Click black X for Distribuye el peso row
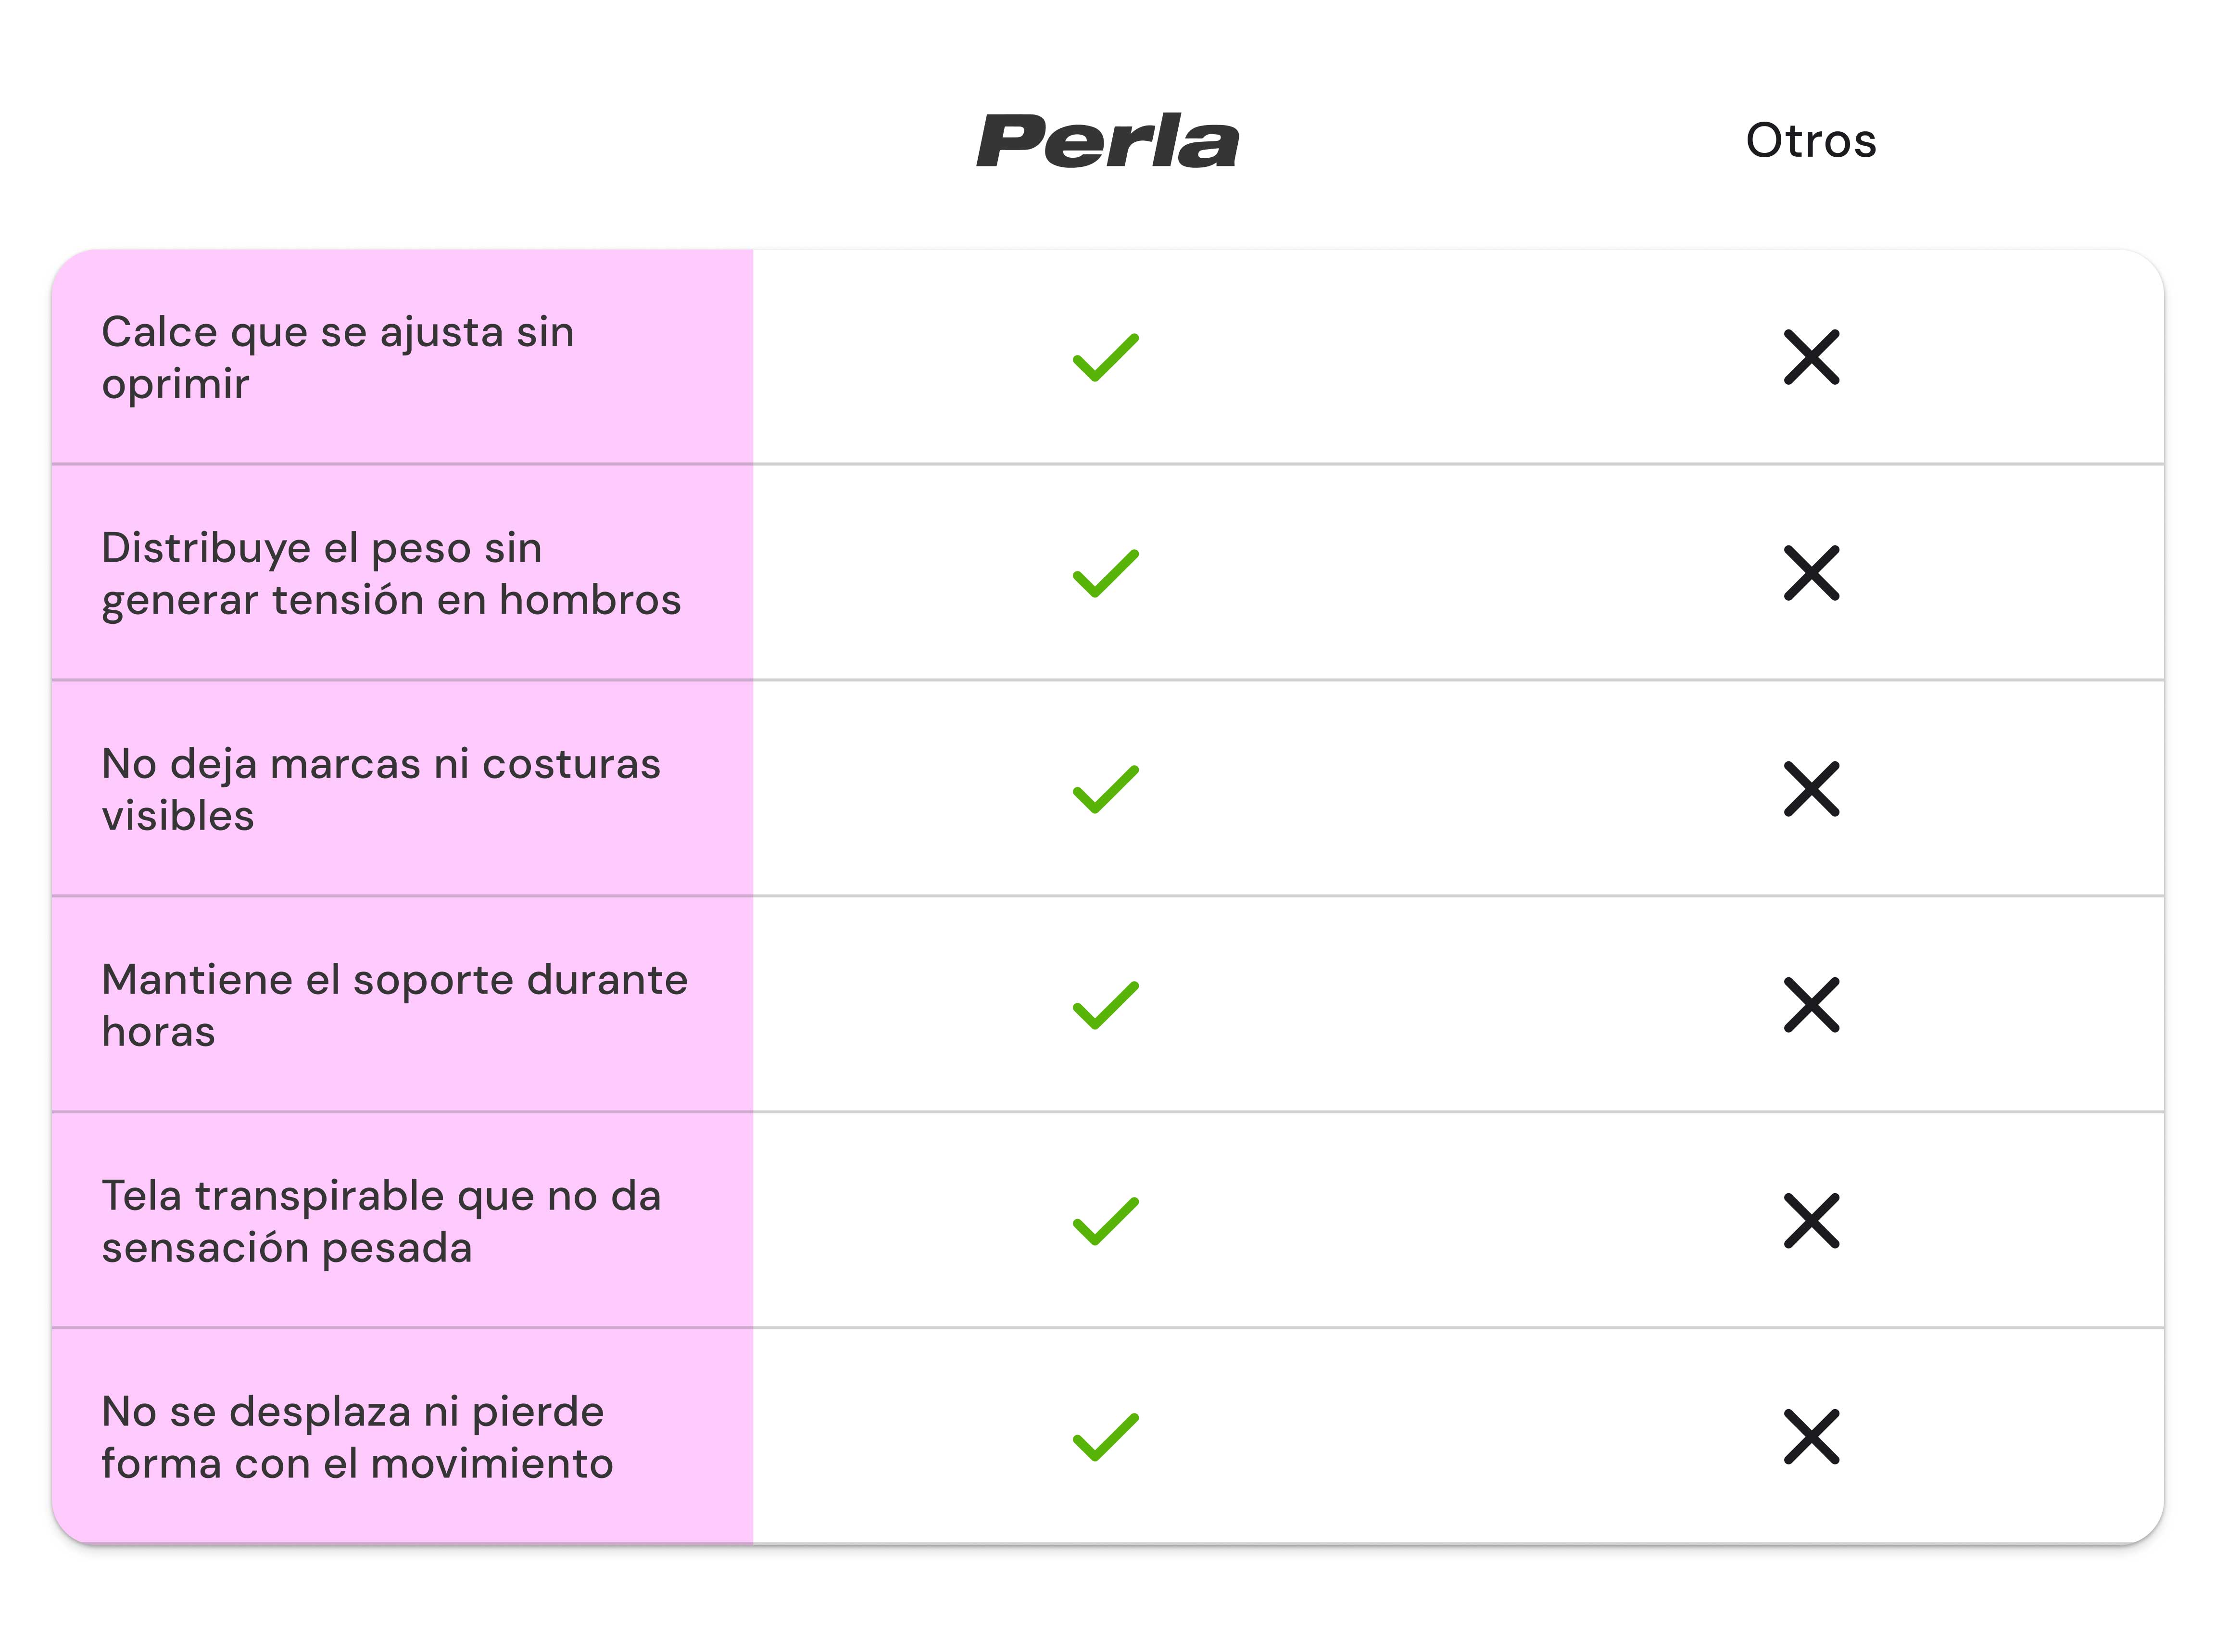Viewport: 2216px width, 1652px height. (x=1811, y=573)
